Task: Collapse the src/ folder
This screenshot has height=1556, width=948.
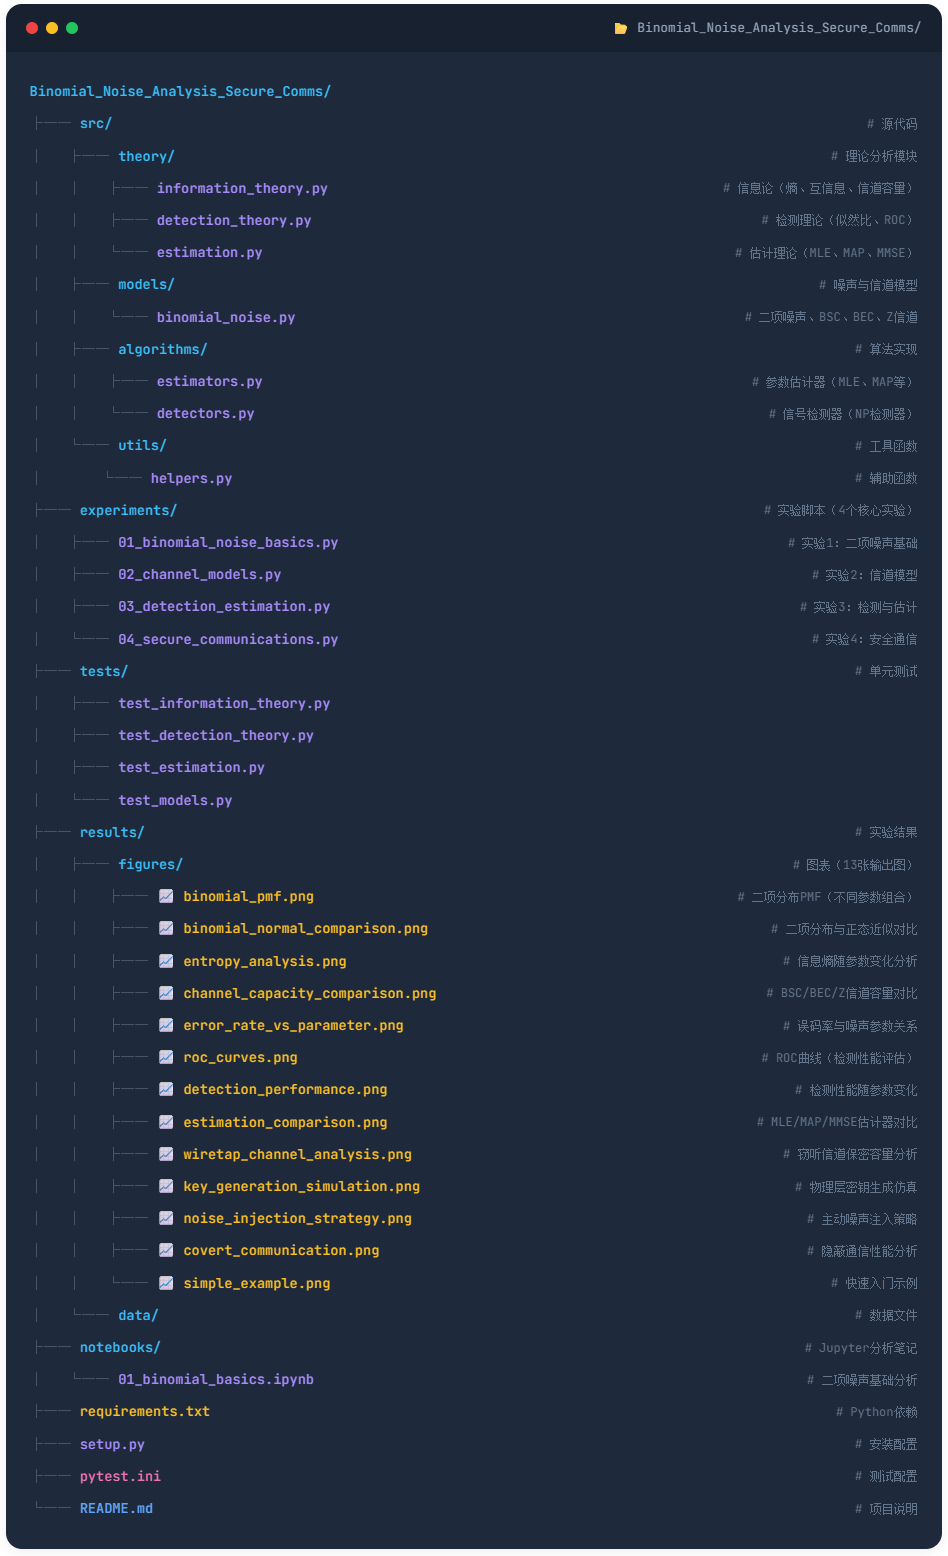Action: (x=95, y=124)
